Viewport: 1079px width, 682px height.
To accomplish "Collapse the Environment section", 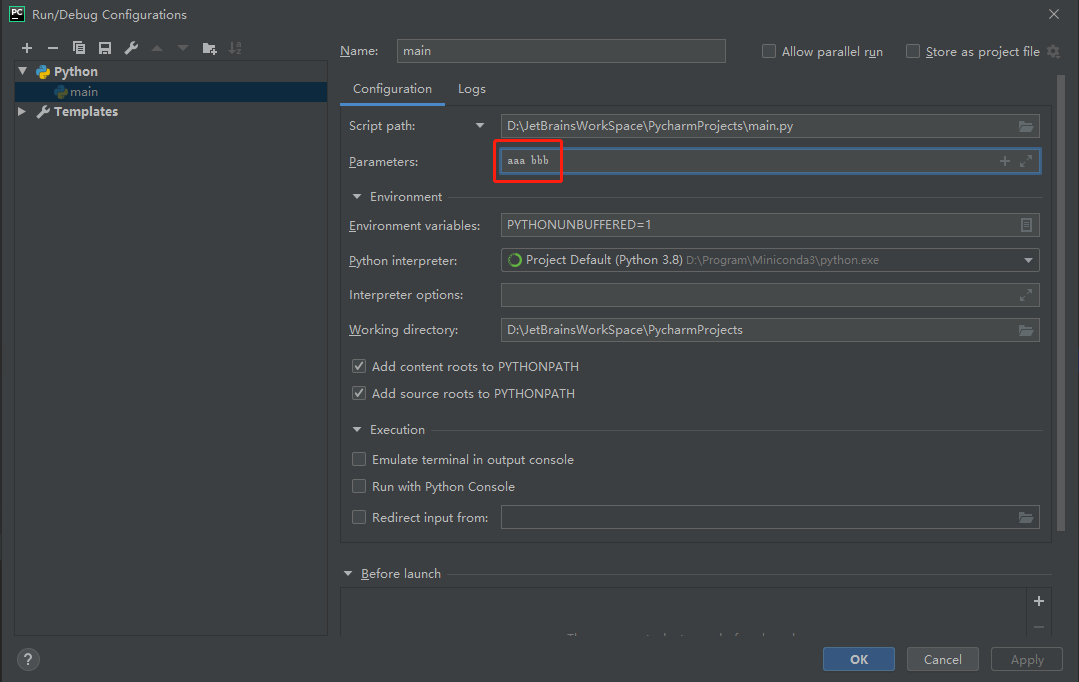I will (357, 197).
